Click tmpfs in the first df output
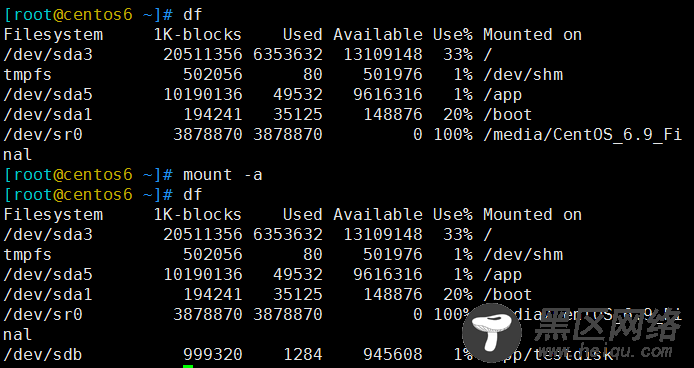This screenshot has width=694, height=368. point(27,74)
